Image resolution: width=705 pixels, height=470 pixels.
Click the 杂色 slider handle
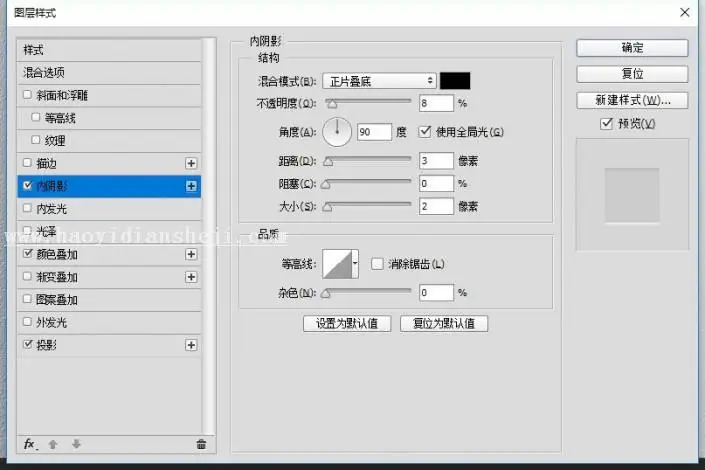pos(326,294)
